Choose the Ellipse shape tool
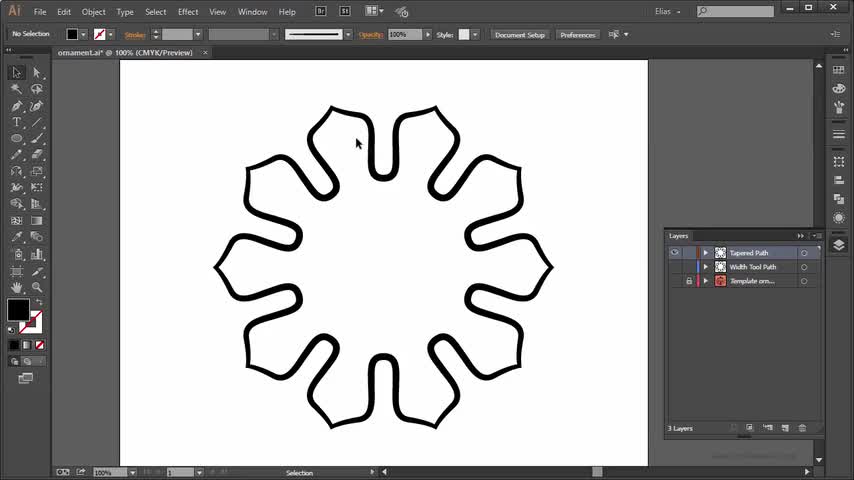854x480 pixels. (16, 138)
